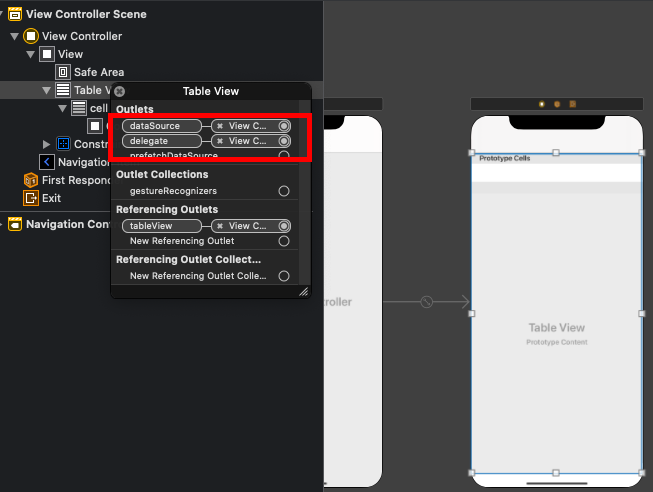Click the delegate connection circle
This screenshot has height=492, width=653.
point(284,141)
